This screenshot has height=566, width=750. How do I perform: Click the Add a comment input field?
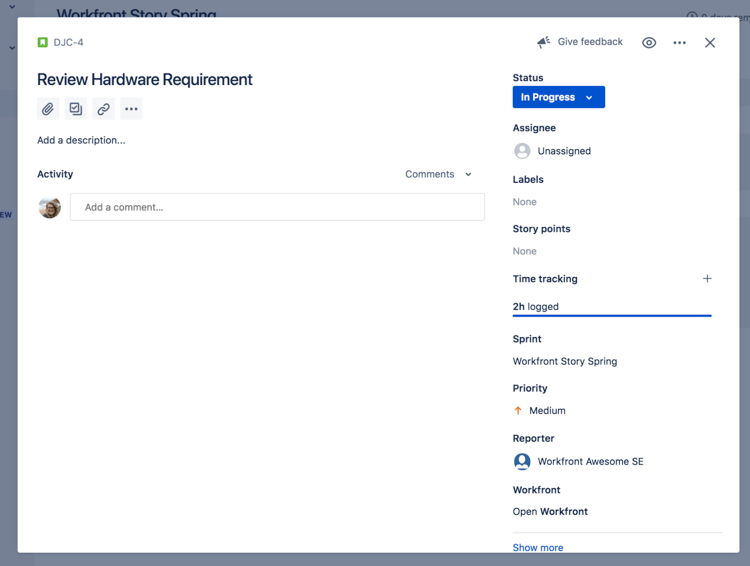[277, 207]
